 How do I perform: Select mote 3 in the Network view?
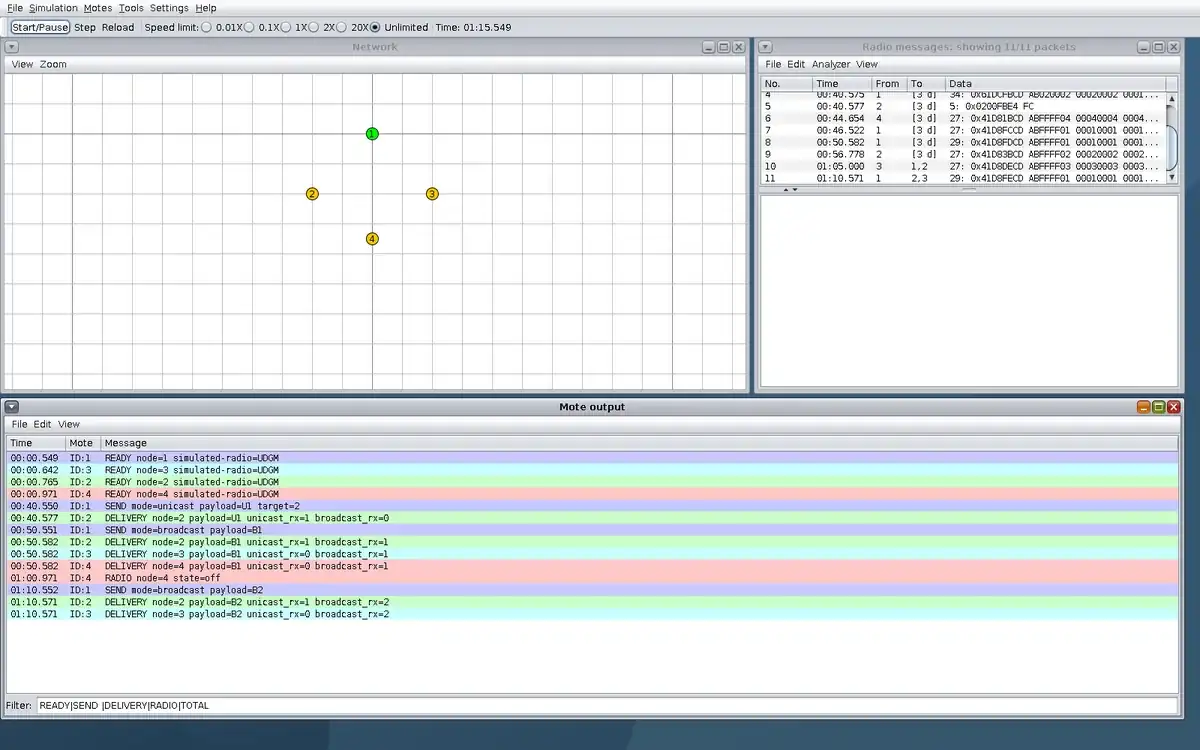click(x=432, y=194)
